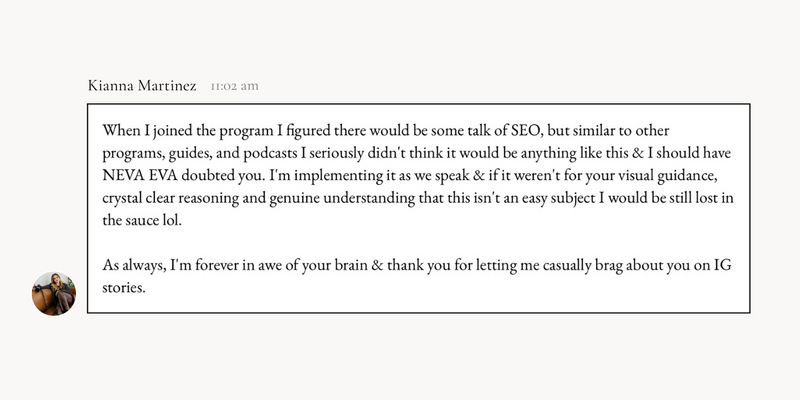This screenshot has height=400, width=800.
Task: Click the phrase 'genuine understanding'
Action: (x=342, y=198)
